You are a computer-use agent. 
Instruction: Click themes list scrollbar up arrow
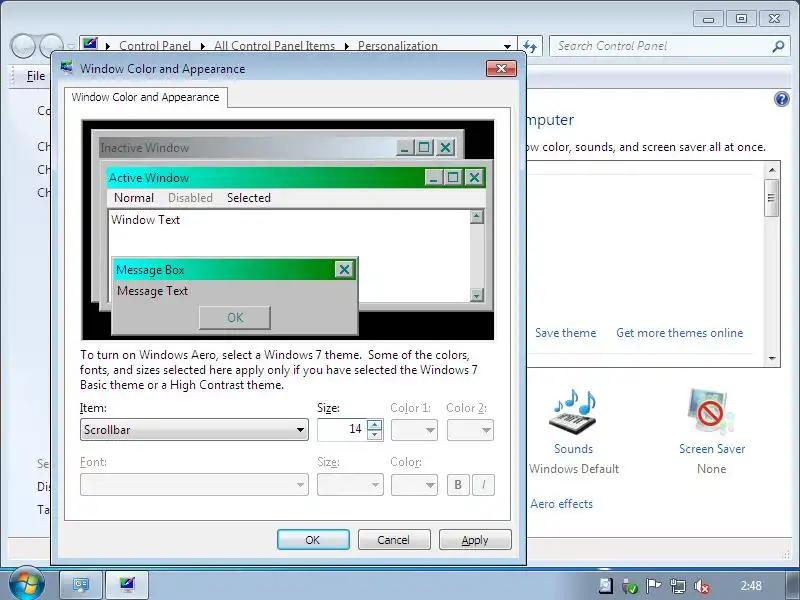[772, 170]
